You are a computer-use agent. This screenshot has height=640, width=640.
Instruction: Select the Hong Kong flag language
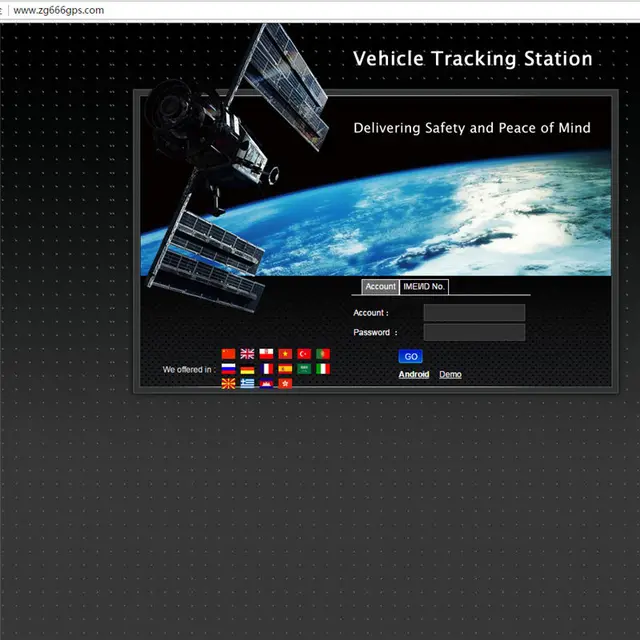[285, 384]
